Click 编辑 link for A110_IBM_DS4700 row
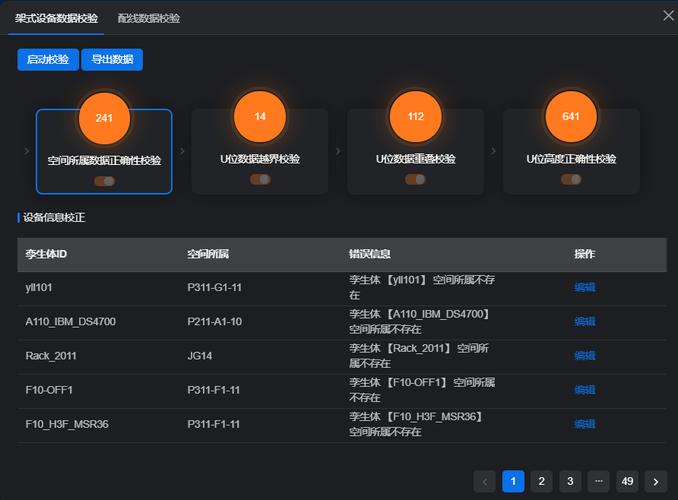 point(585,321)
